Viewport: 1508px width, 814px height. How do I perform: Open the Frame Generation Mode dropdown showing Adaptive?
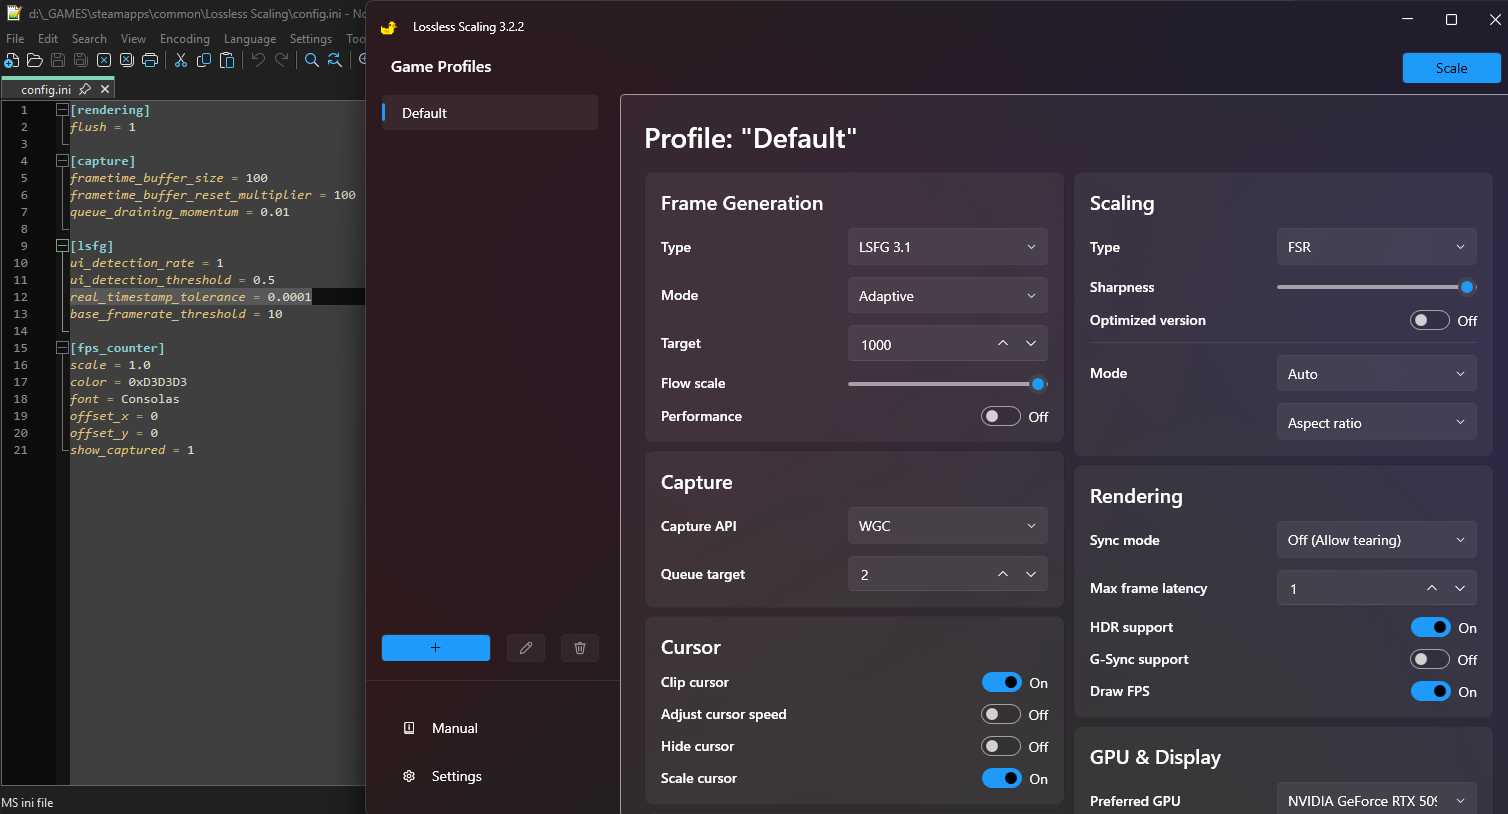tap(947, 296)
